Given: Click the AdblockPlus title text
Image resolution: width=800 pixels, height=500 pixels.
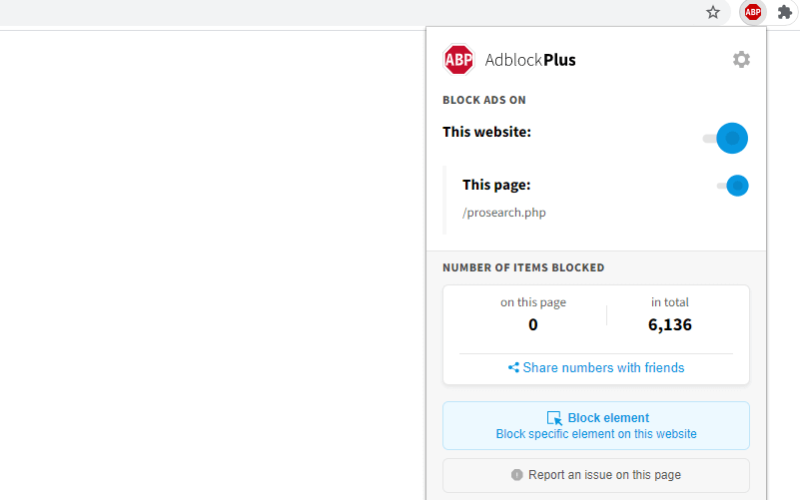Looking at the screenshot, I should (x=530, y=60).
